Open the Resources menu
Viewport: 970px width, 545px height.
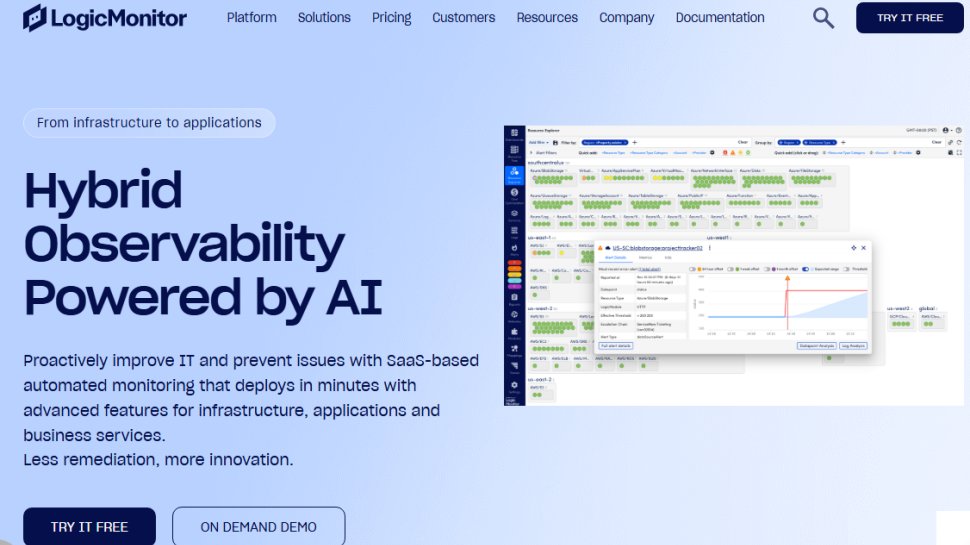547,18
